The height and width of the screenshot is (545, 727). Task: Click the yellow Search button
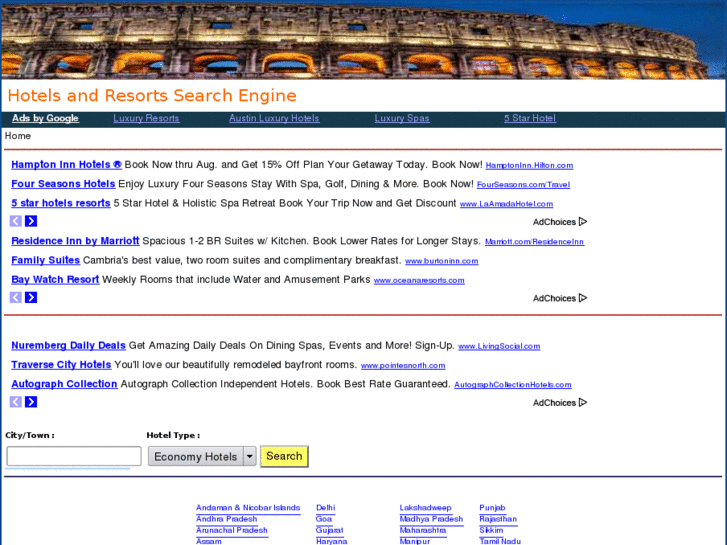tap(284, 456)
